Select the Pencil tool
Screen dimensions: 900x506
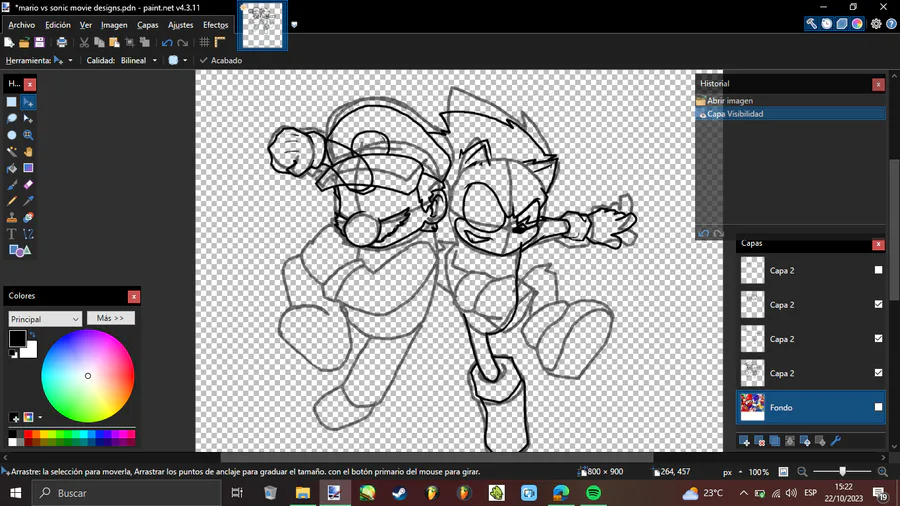point(11,201)
